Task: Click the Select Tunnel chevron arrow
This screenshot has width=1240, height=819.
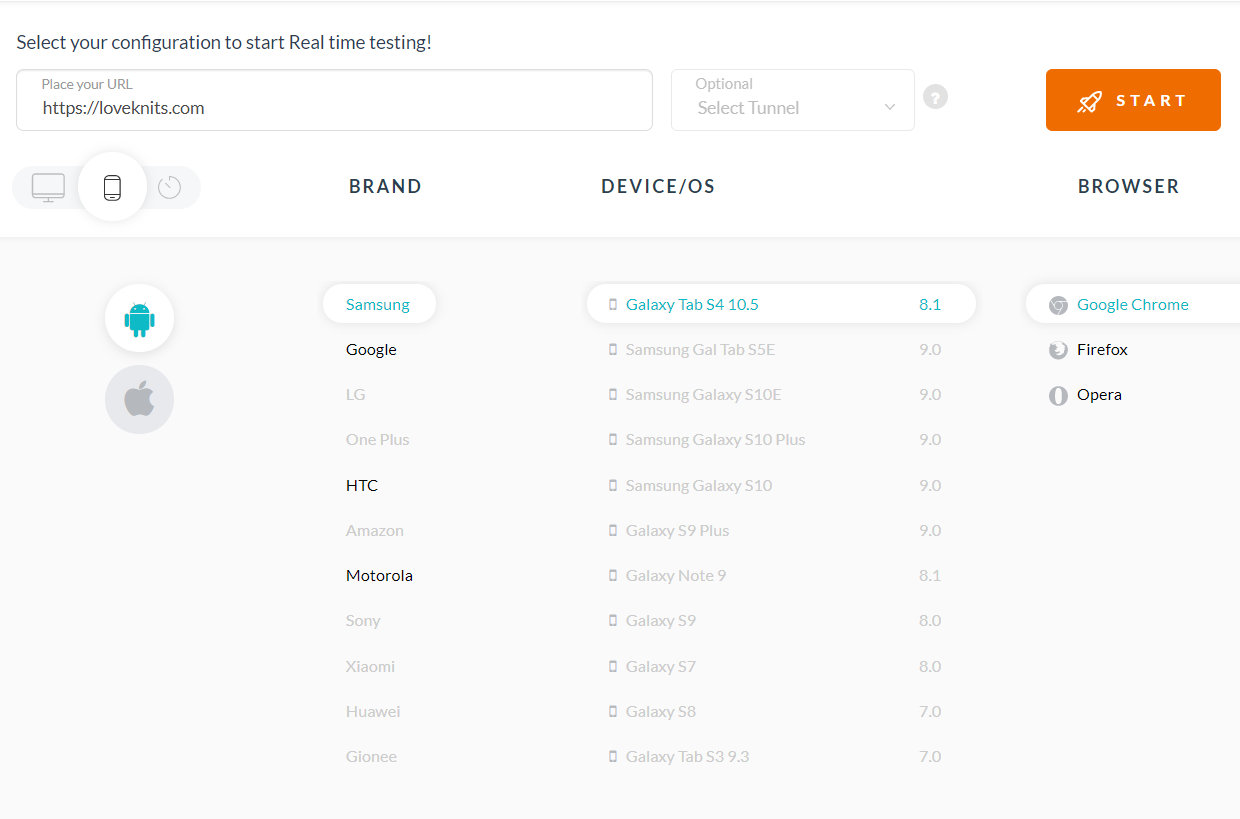Action: [x=889, y=107]
